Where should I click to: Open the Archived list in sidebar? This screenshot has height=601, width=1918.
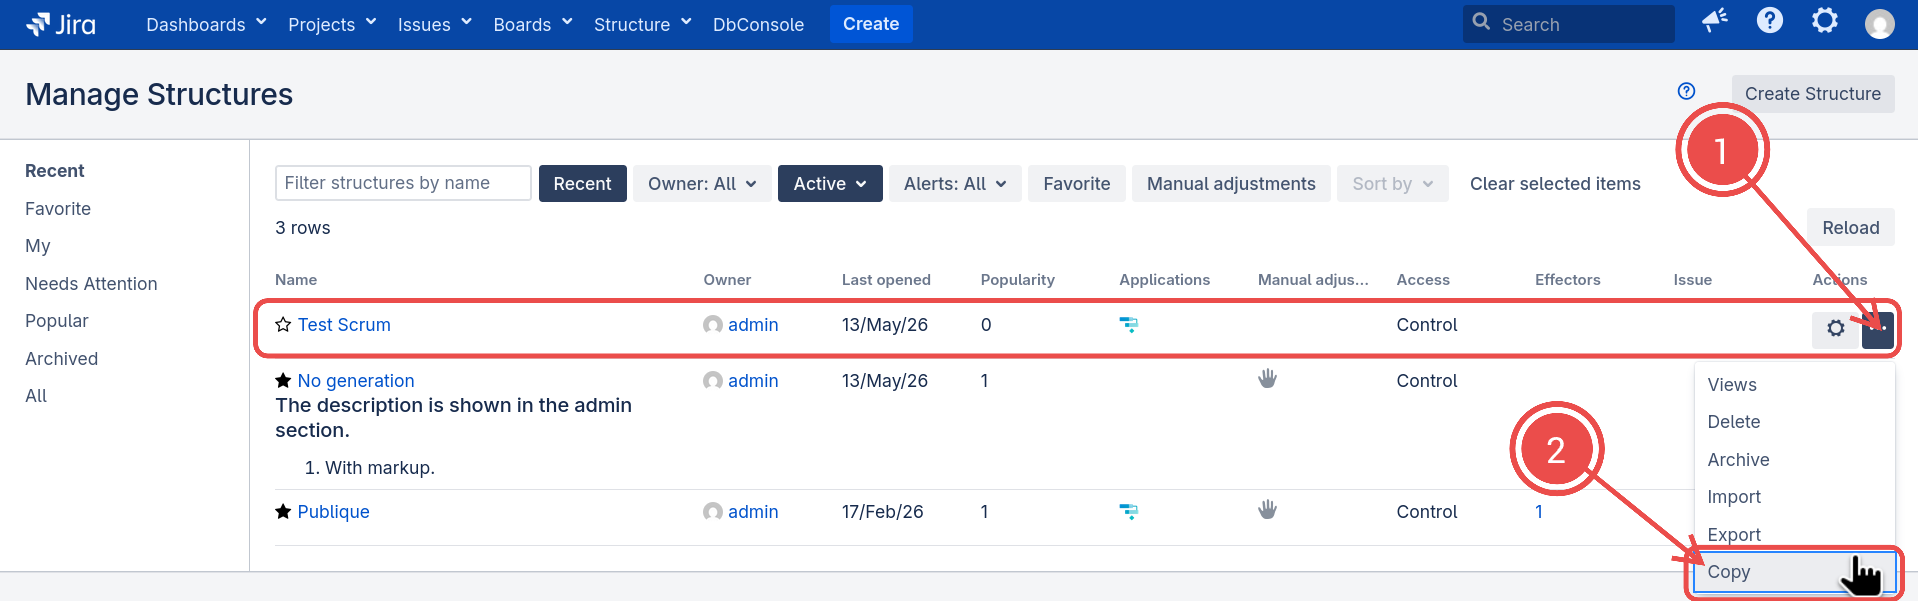point(62,359)
